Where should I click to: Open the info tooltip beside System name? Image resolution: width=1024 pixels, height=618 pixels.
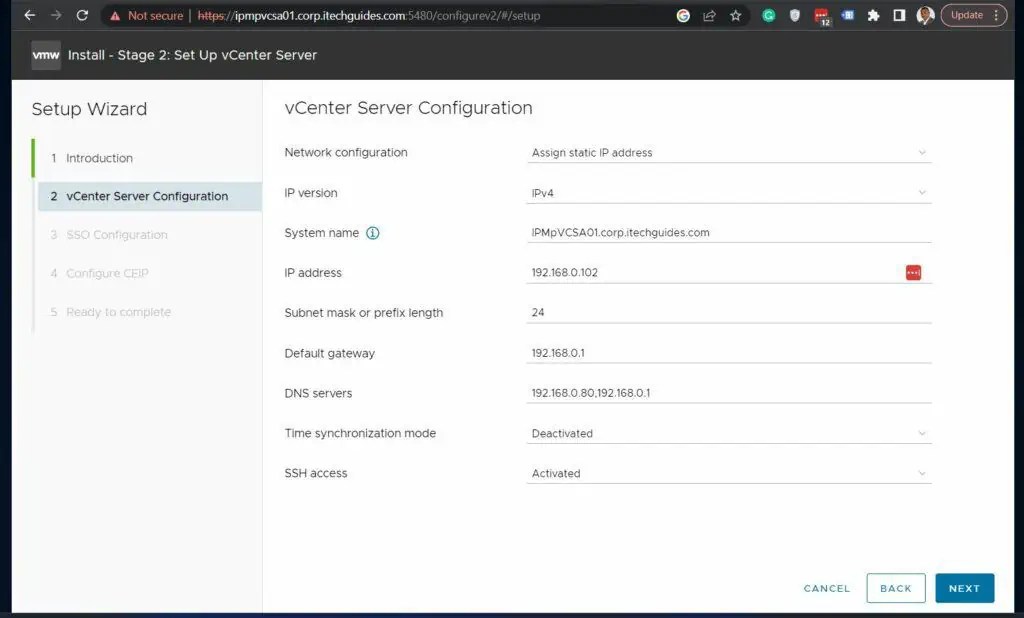tap(371, 232)
